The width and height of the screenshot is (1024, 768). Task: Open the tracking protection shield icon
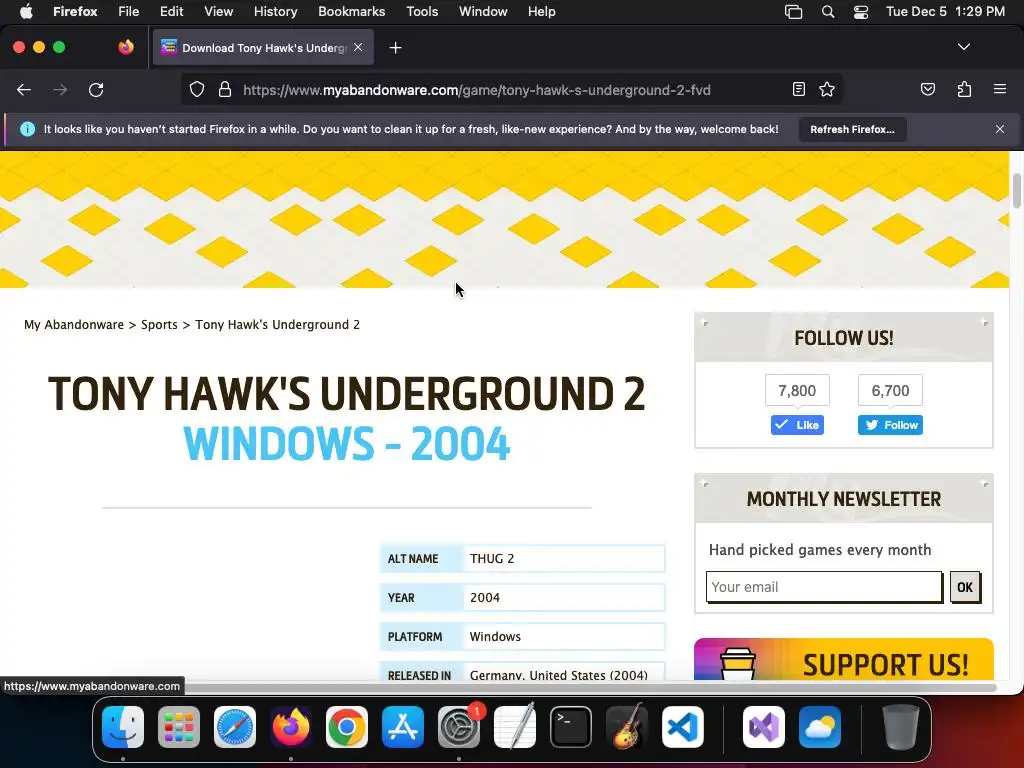[197, 90]
